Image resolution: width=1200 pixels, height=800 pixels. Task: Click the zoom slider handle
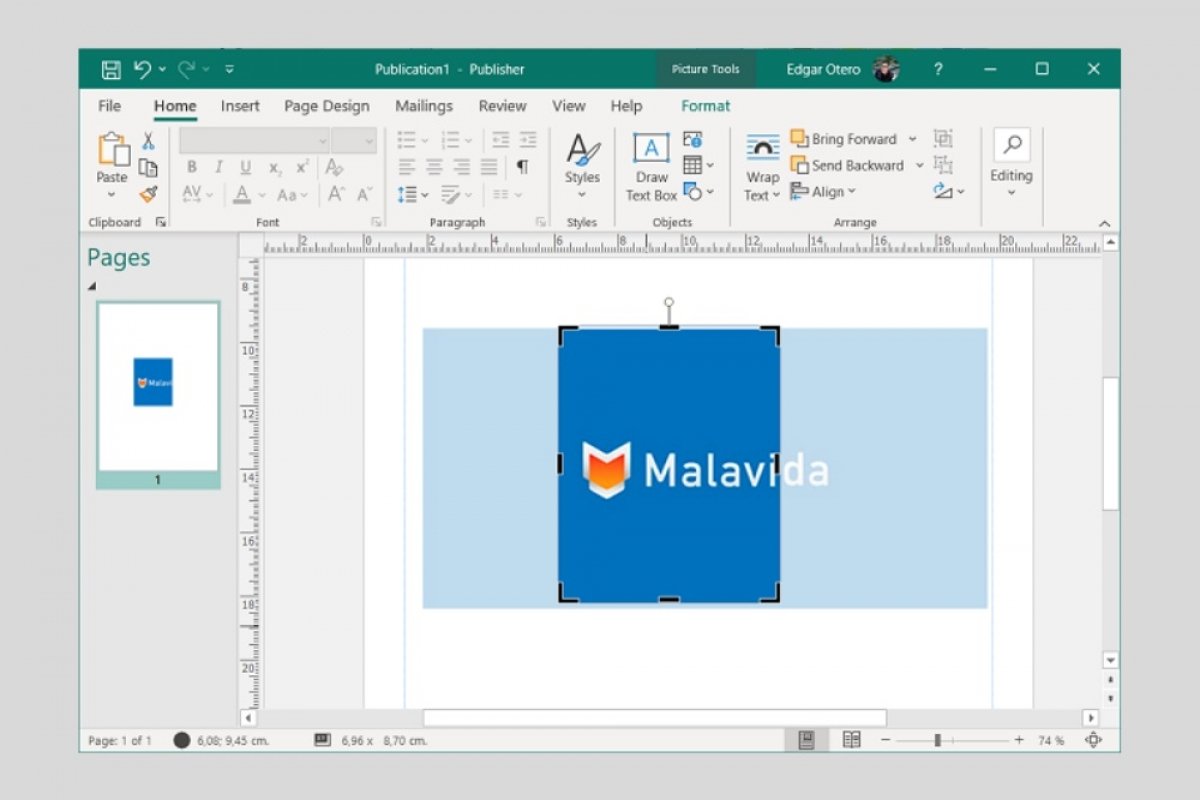point(937,740)
